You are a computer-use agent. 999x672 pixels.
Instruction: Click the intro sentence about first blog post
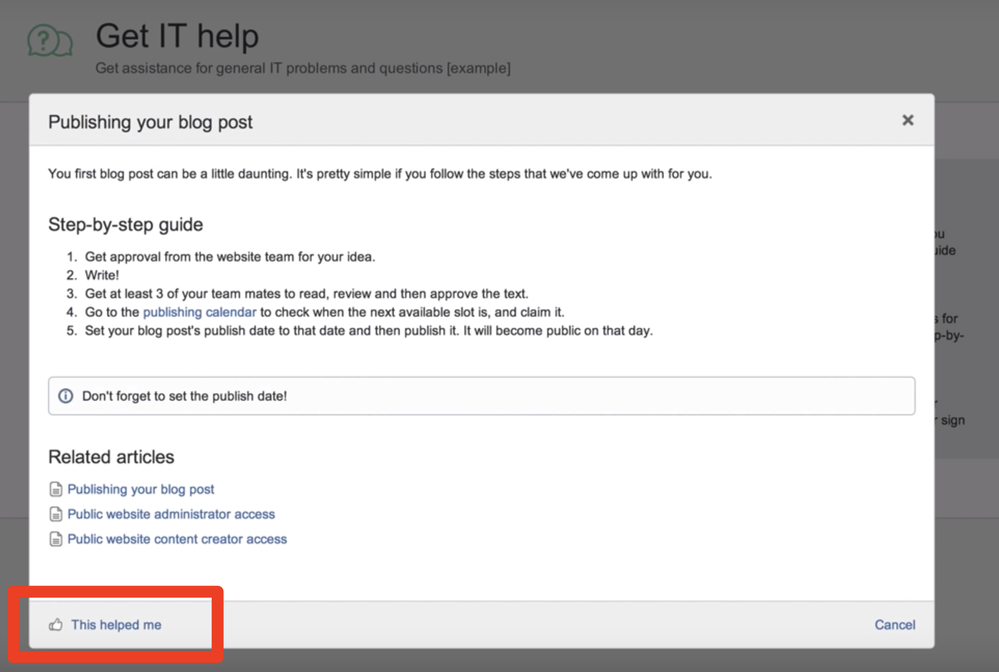[x=380, y=174]
